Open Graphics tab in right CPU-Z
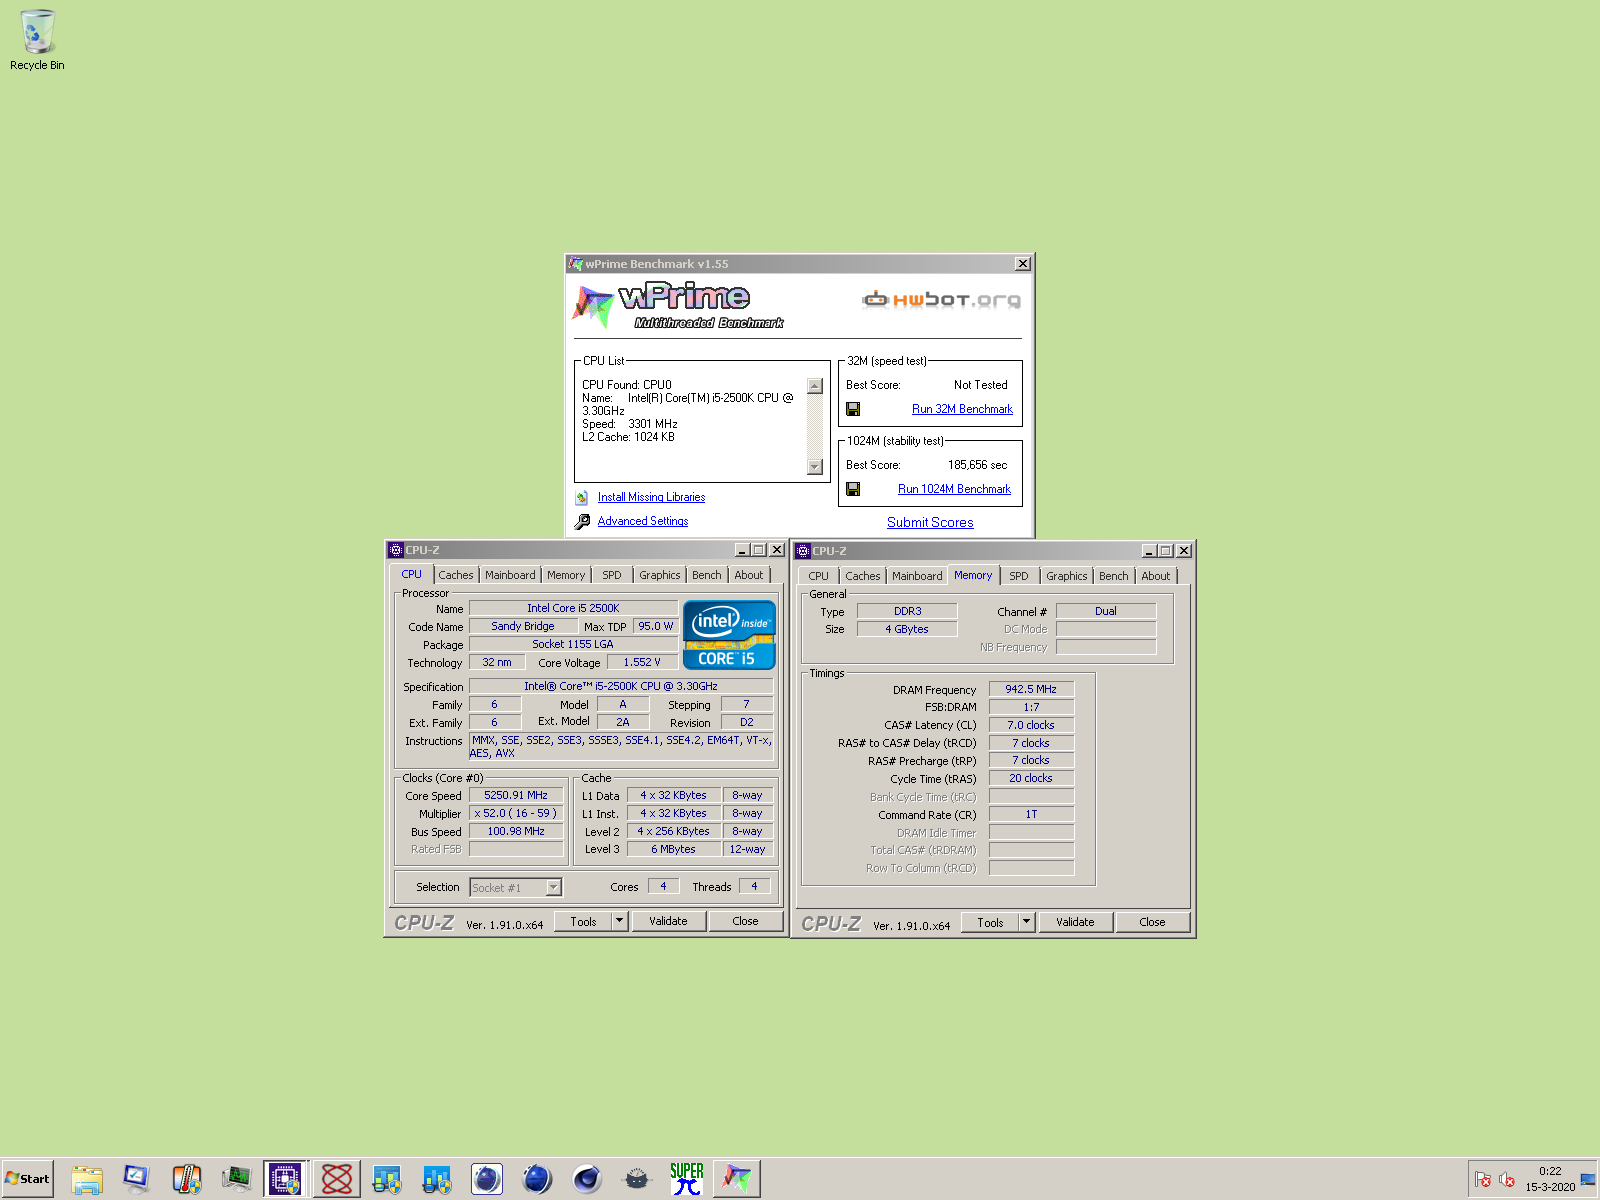The image size is (1600, 1200). point(1067,576)
